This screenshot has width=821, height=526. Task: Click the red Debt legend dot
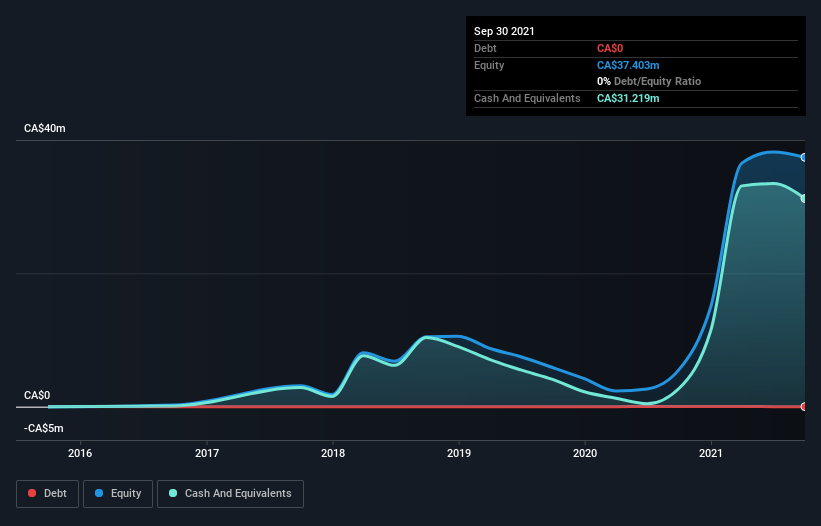coord(32,493)
